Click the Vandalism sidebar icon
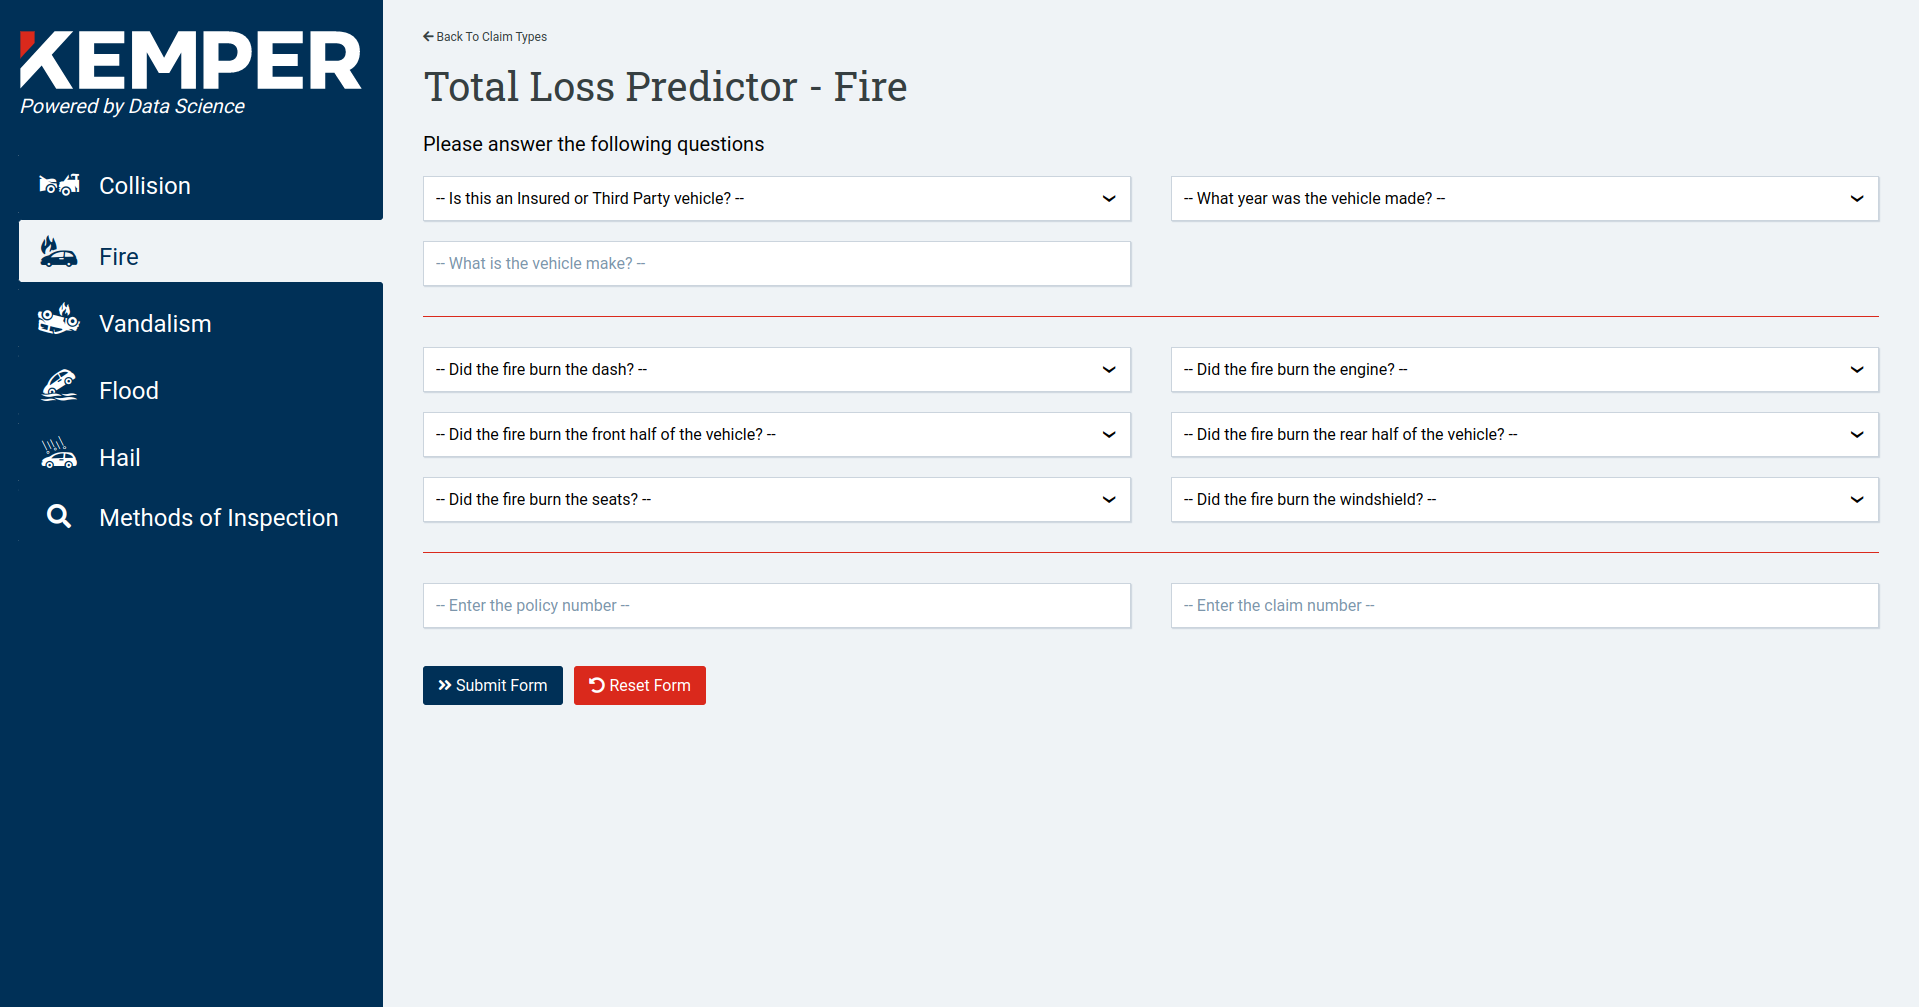1919x1007 pixels. pyautogui.click(x=59, y=320)
